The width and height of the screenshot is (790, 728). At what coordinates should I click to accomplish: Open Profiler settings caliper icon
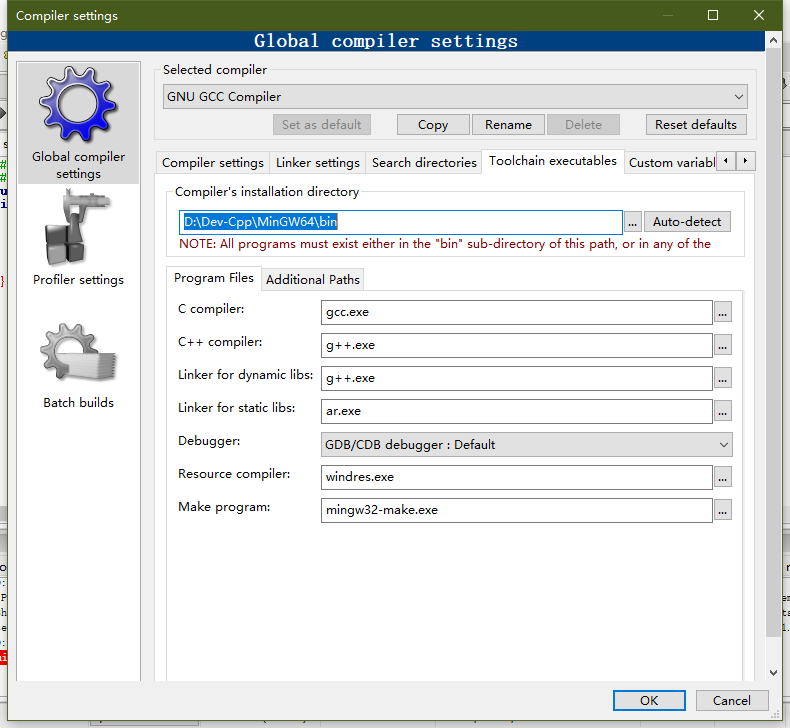78,228
